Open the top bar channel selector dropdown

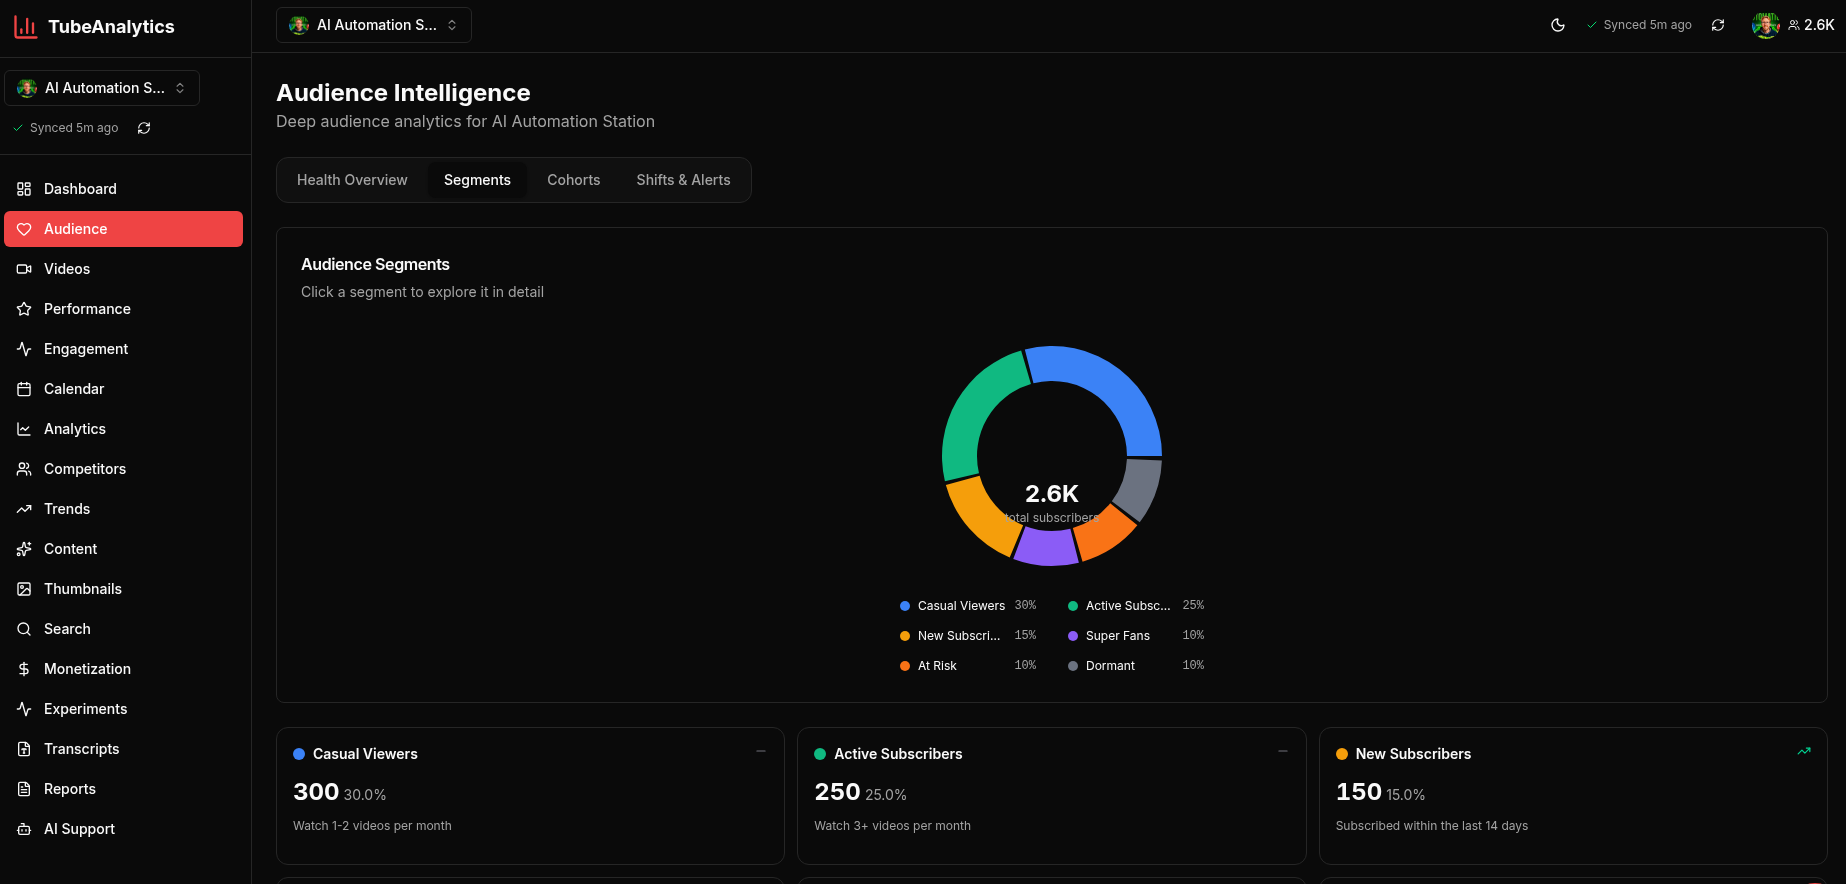374,25
